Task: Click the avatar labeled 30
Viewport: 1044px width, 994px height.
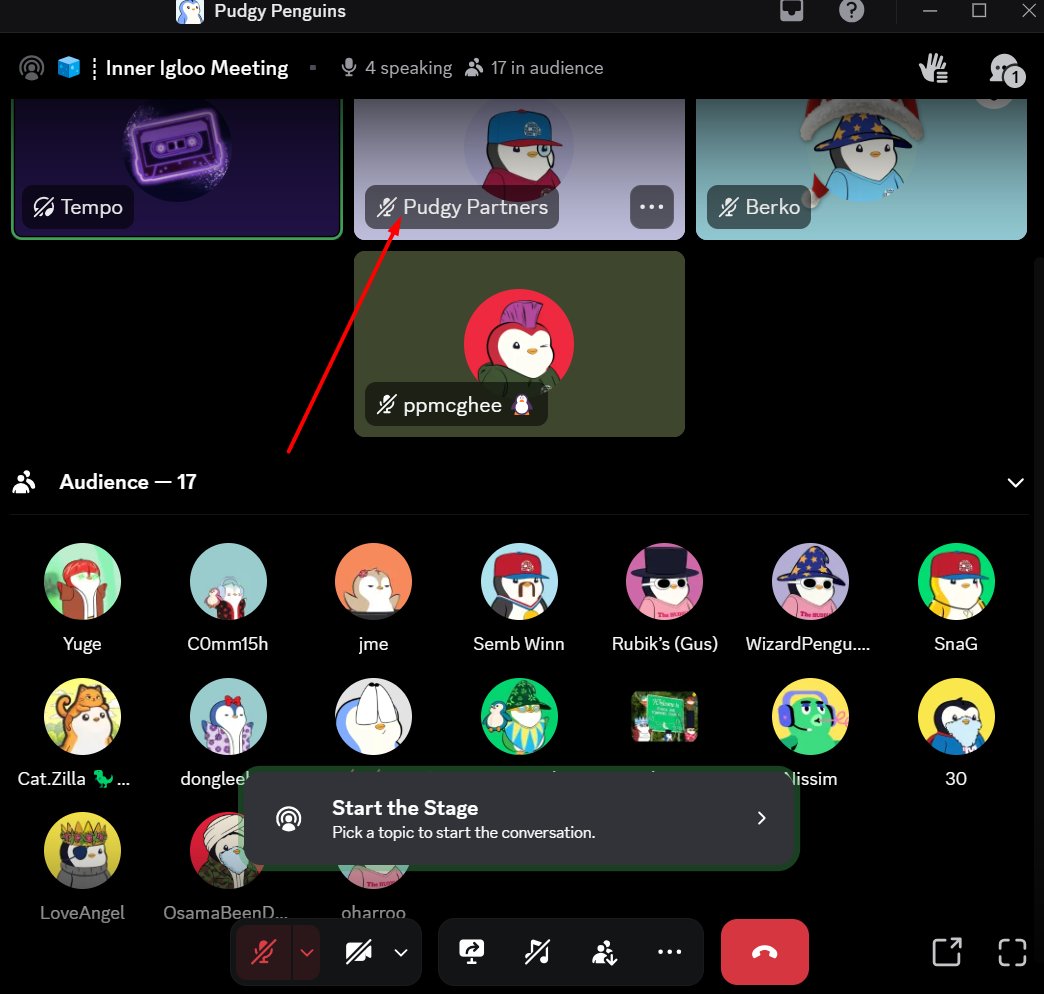Action: [x=955, y=716]
